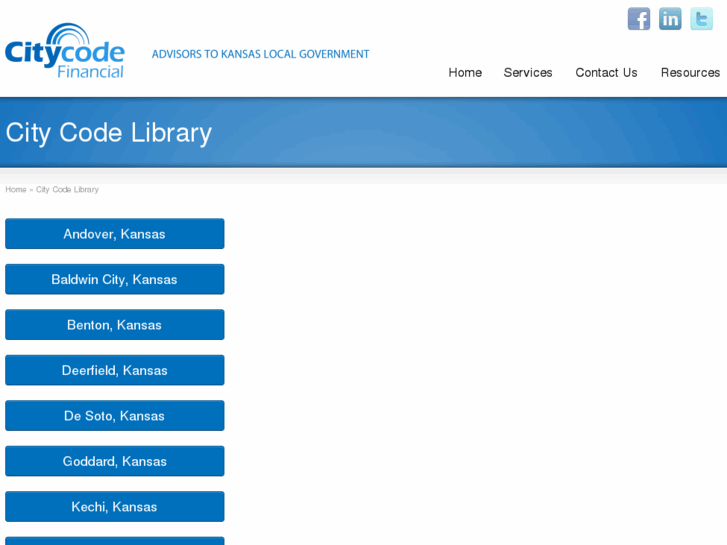Click the Advisors to Kansas Local Government tagline
The image size is (727, 545).
click(261, 54)
